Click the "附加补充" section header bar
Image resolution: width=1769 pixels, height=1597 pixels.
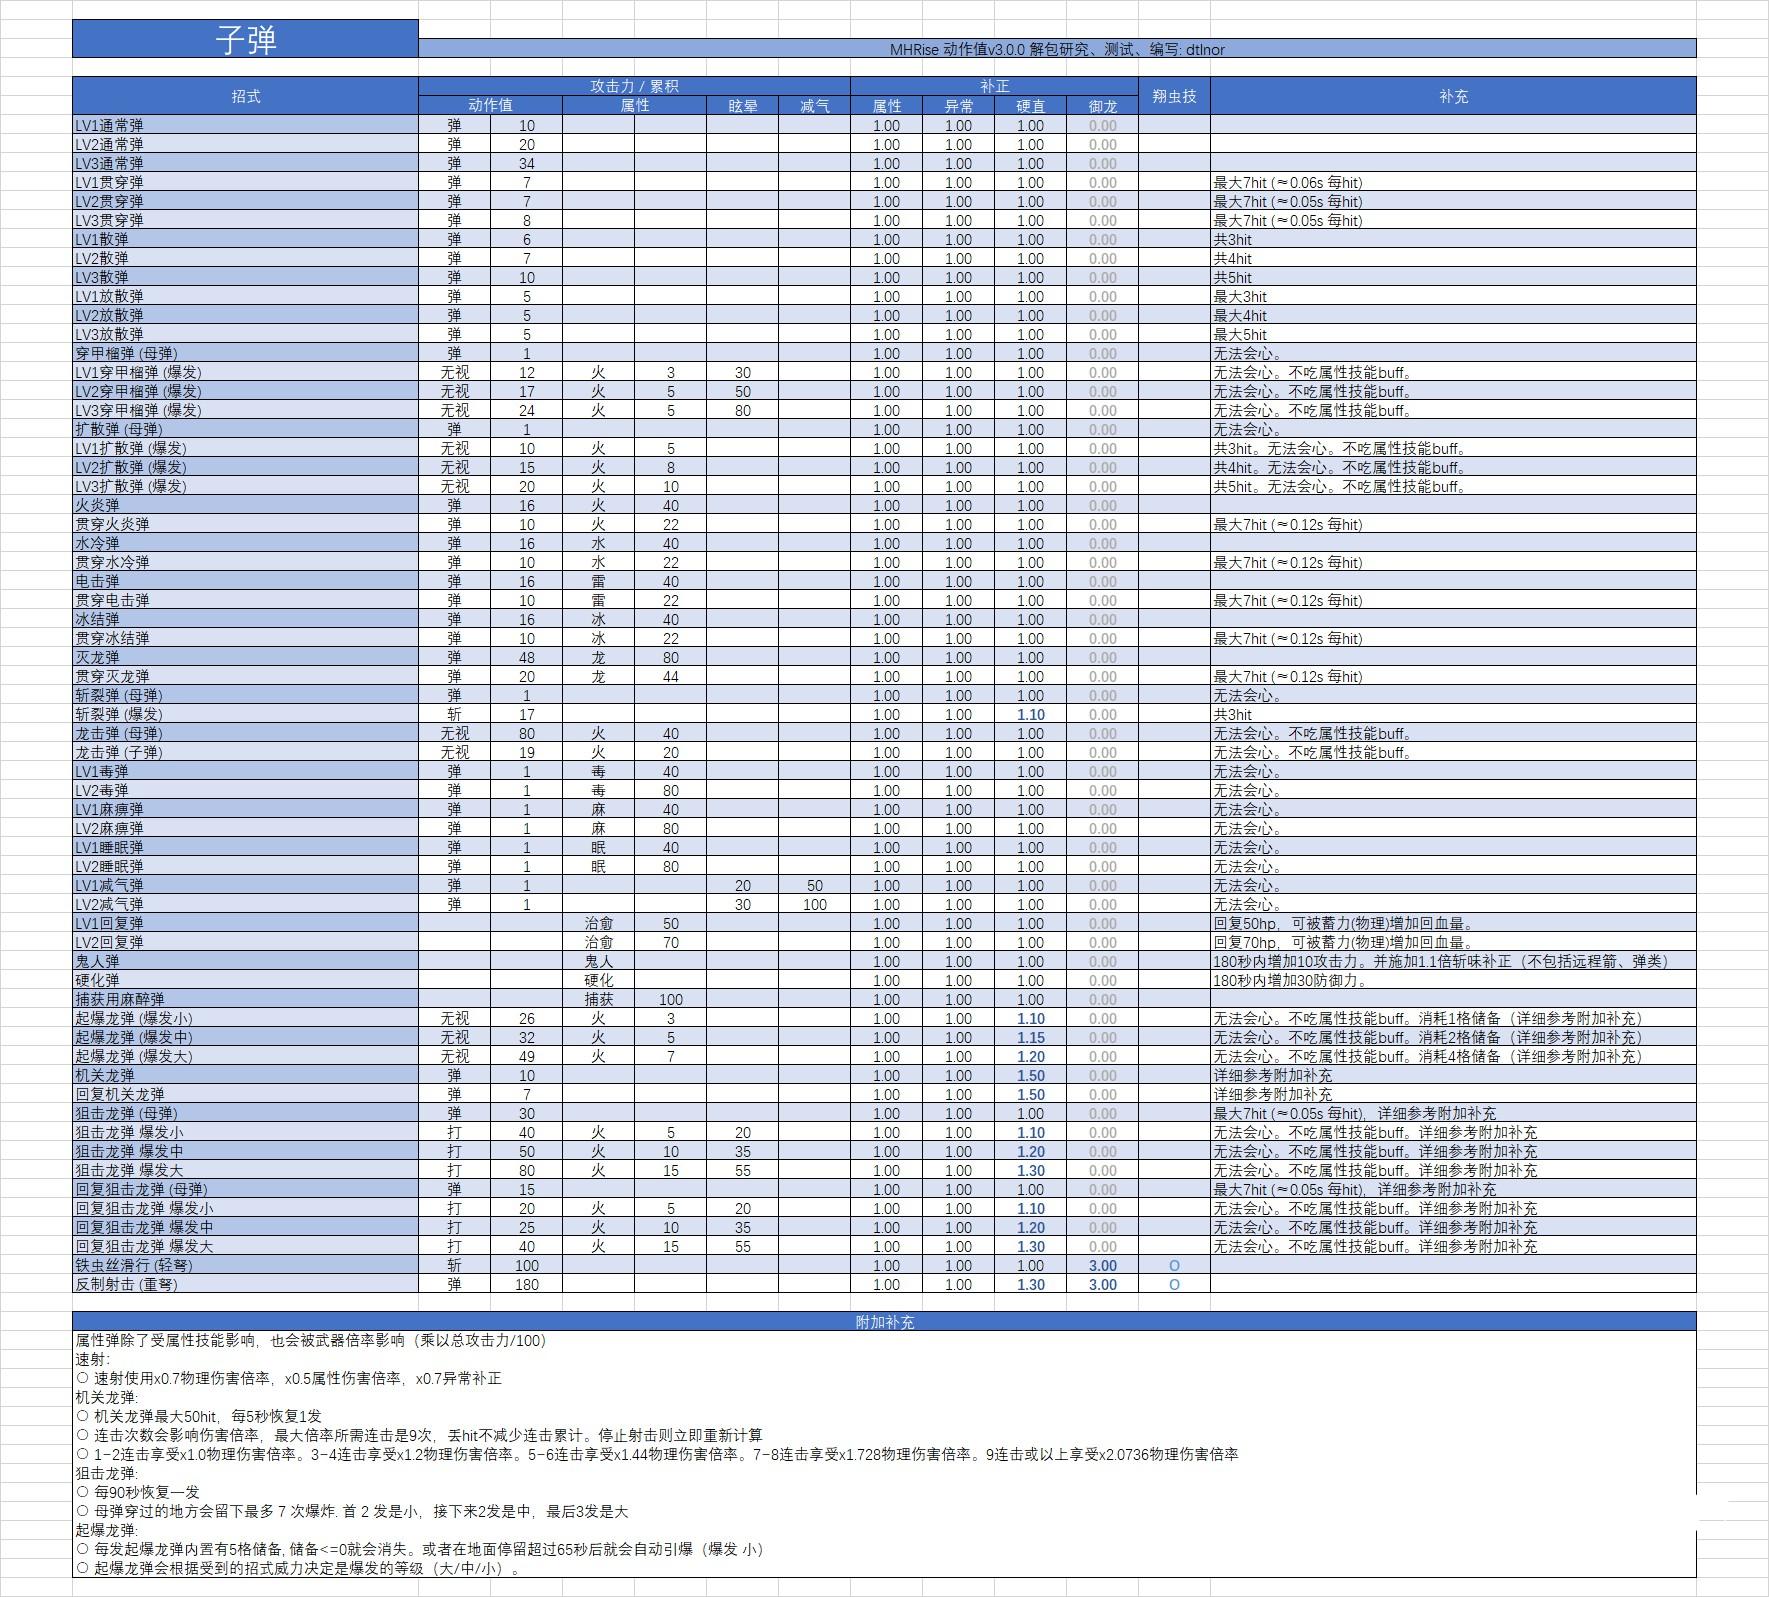tap(884, 1322)
